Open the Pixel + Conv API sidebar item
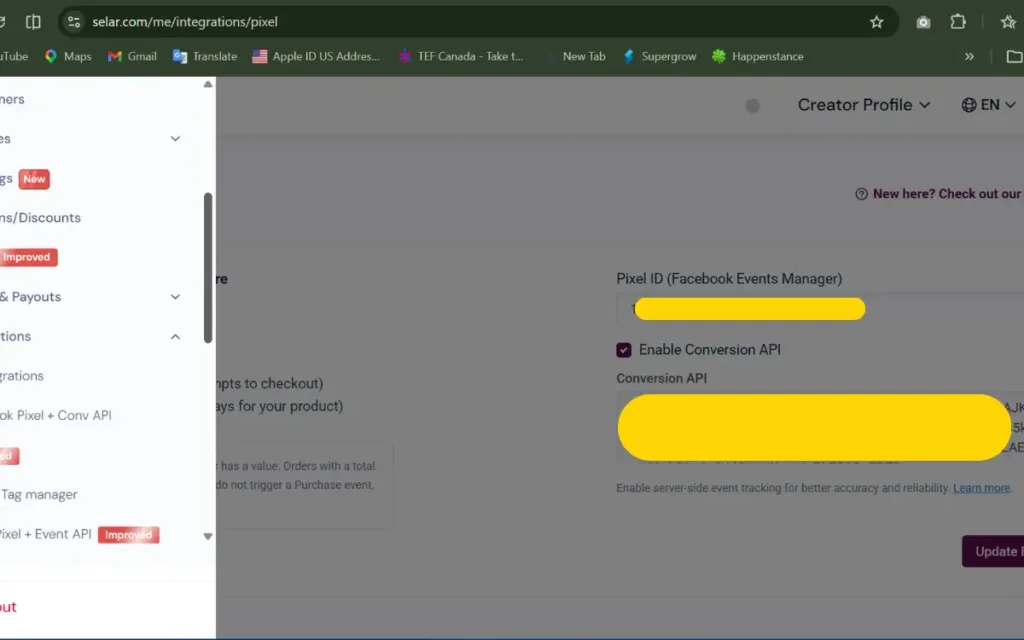 (56, 415)
